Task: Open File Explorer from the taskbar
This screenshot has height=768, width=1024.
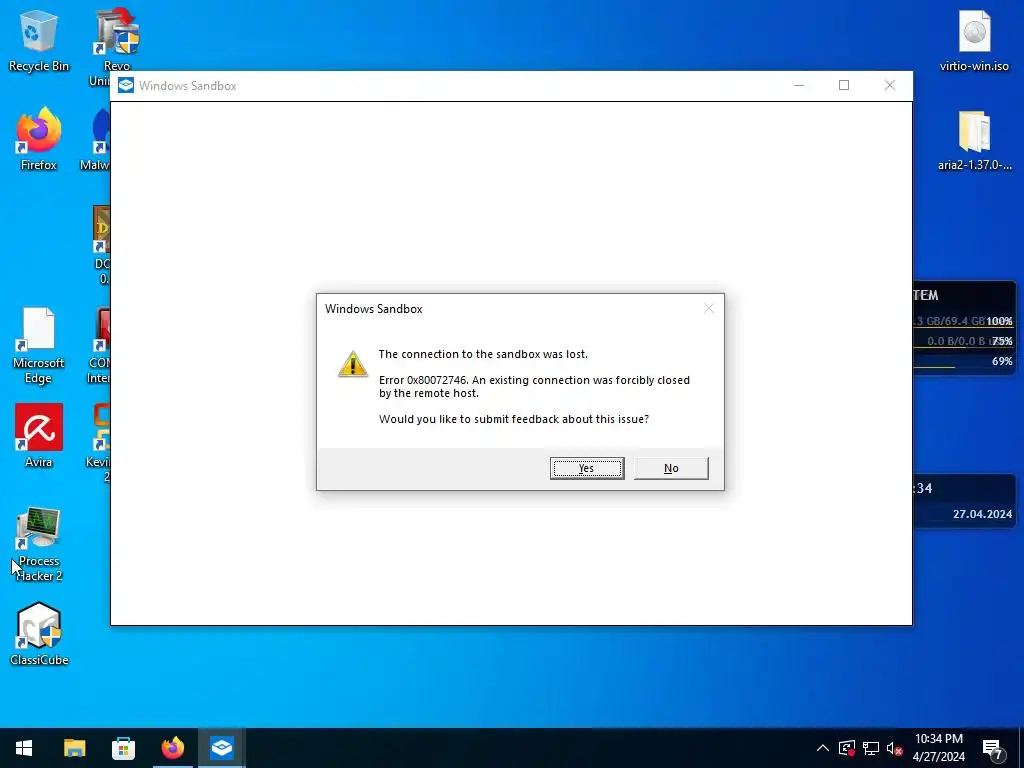Action: click(x=74, y=748)
